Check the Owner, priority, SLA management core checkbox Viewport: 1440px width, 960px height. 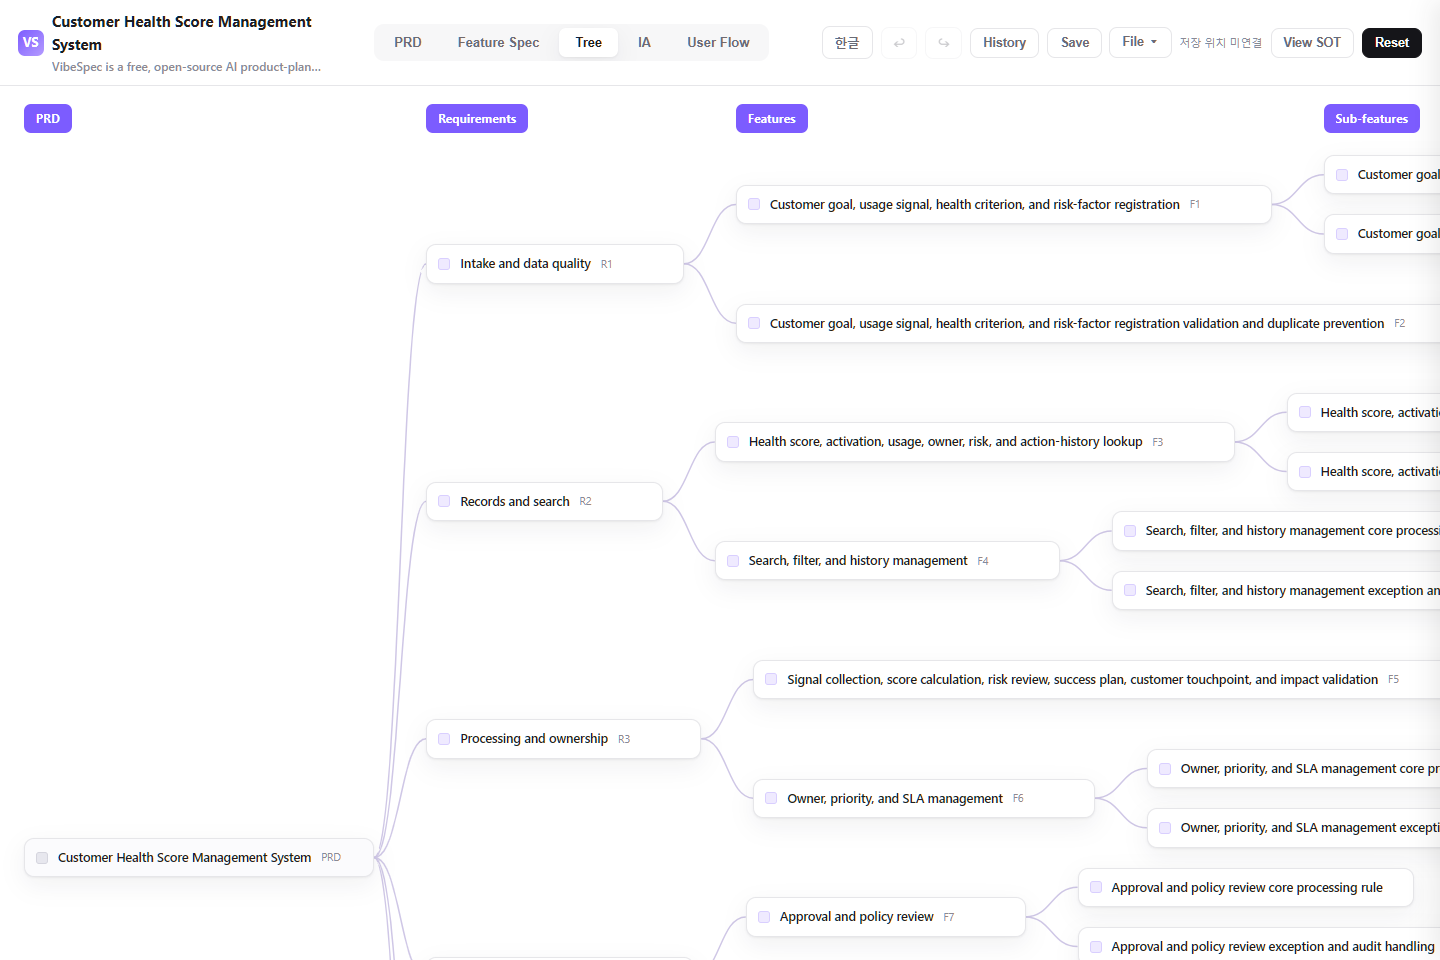(1165, 769)
